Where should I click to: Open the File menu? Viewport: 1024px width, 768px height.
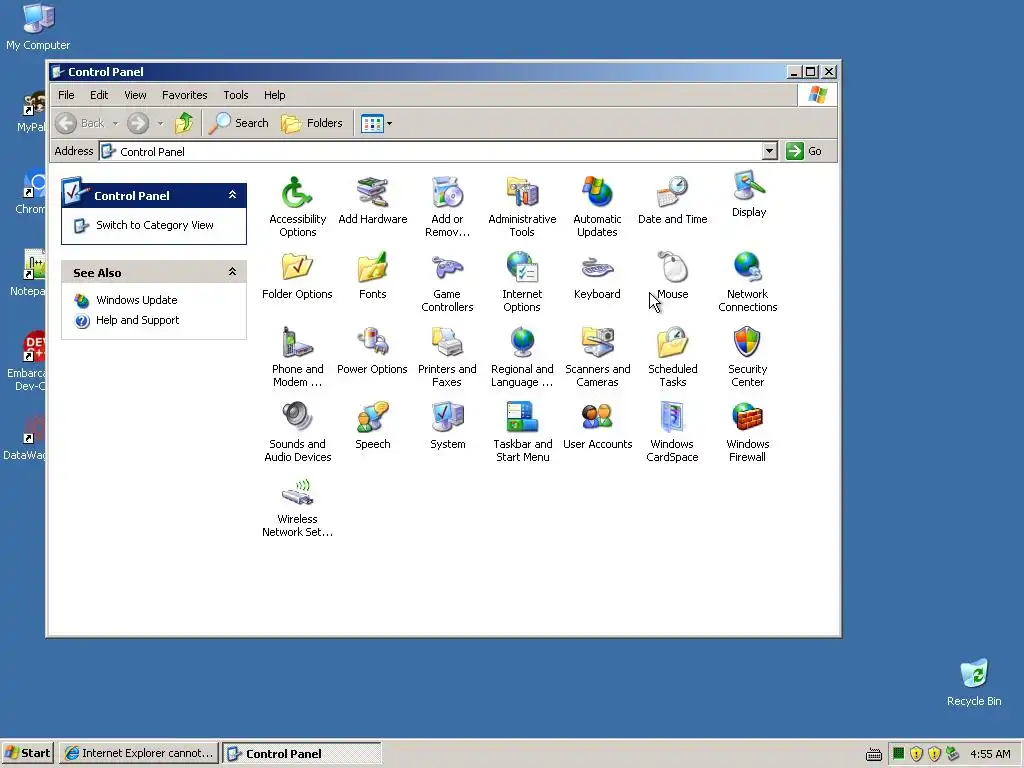point(66,95)
